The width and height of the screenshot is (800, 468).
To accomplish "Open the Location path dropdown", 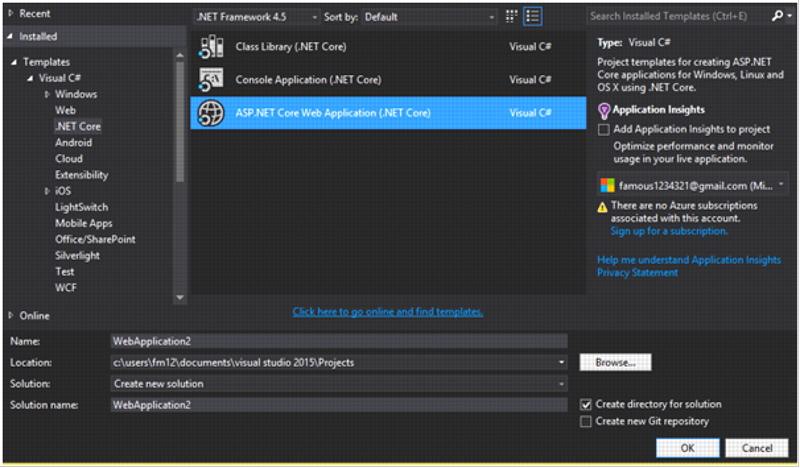I will 561,362.
